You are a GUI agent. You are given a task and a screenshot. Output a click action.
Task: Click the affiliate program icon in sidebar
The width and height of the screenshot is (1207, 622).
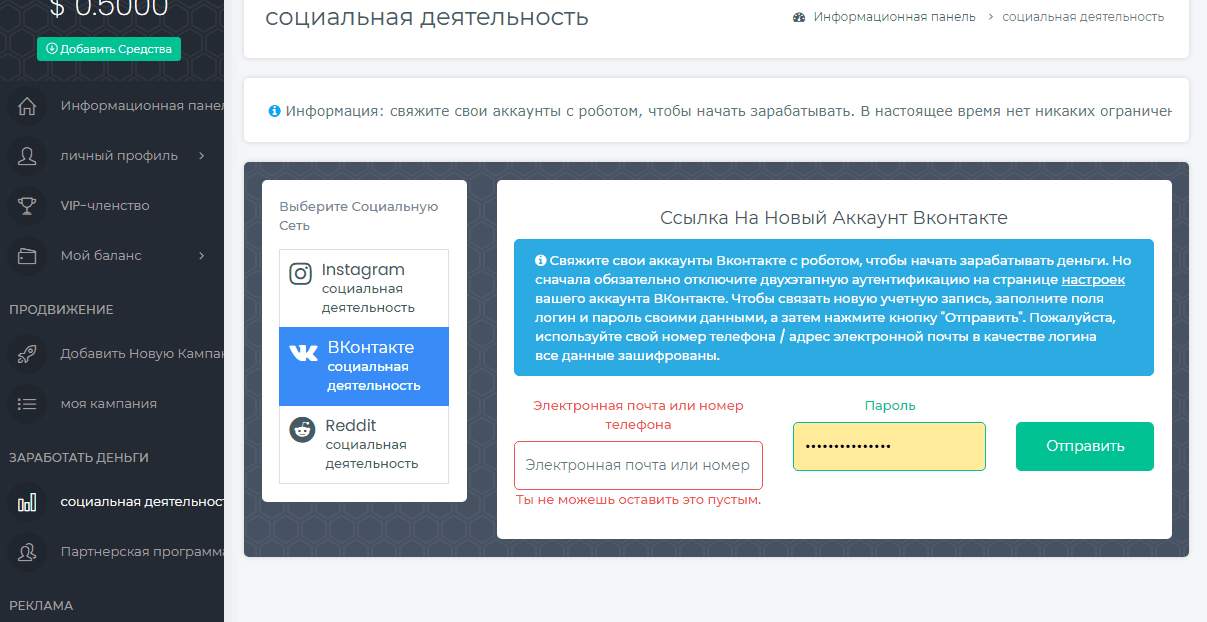click(x=27, y=552)
